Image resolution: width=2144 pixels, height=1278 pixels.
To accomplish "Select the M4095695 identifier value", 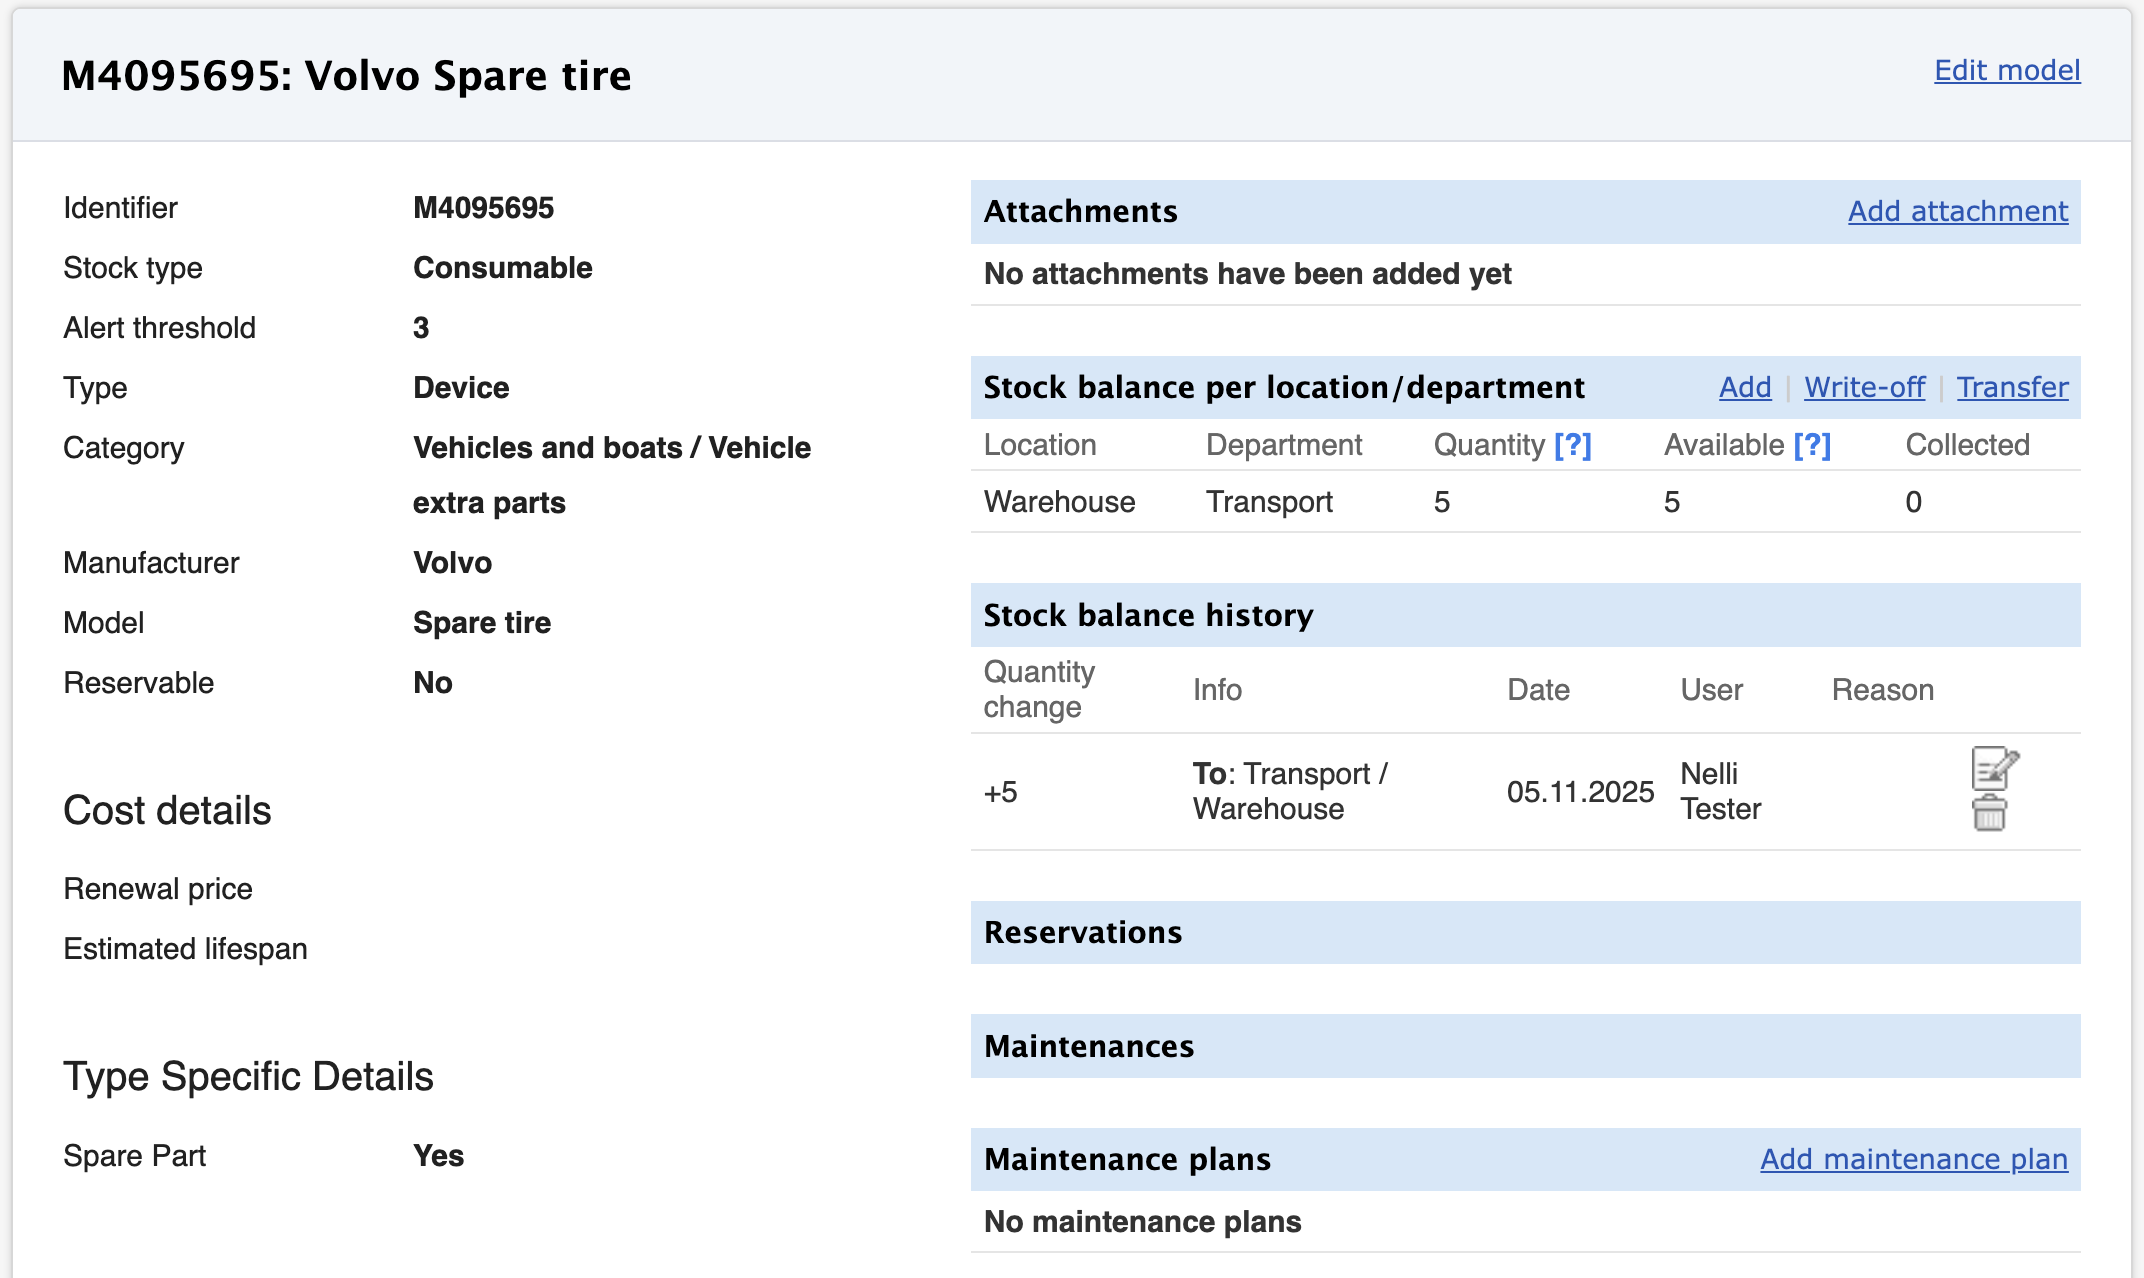I will tap(483, 208).
